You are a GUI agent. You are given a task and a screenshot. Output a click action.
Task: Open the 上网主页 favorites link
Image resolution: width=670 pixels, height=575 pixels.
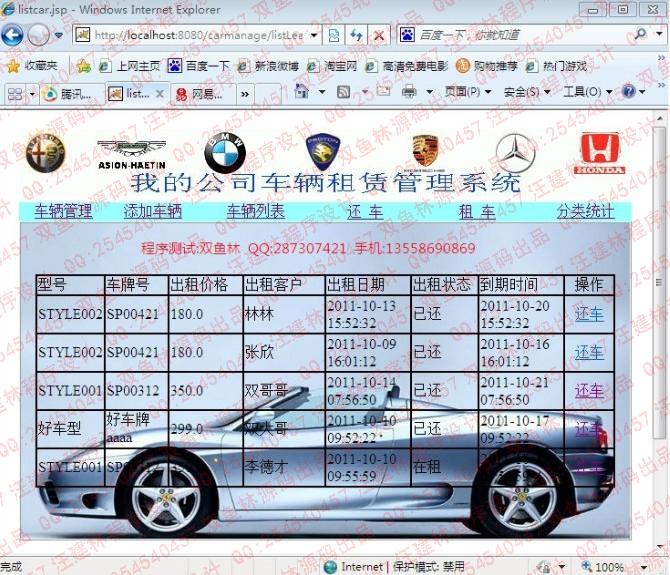pyautogui.click(x=129, y=66)
